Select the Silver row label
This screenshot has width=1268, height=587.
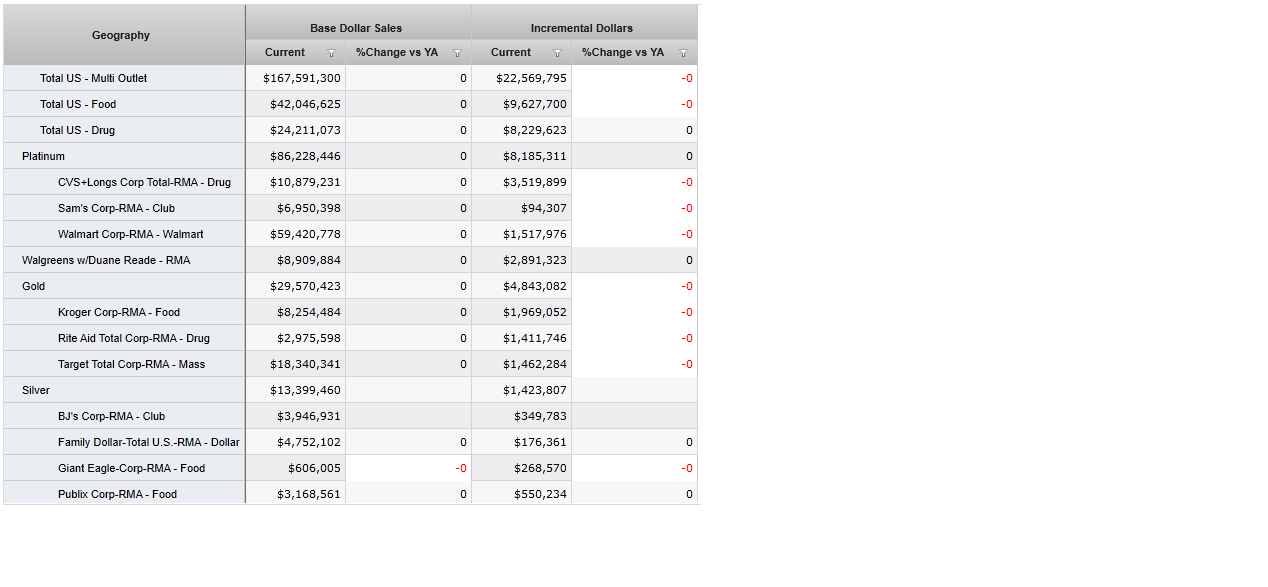click(x=36, y=390)
